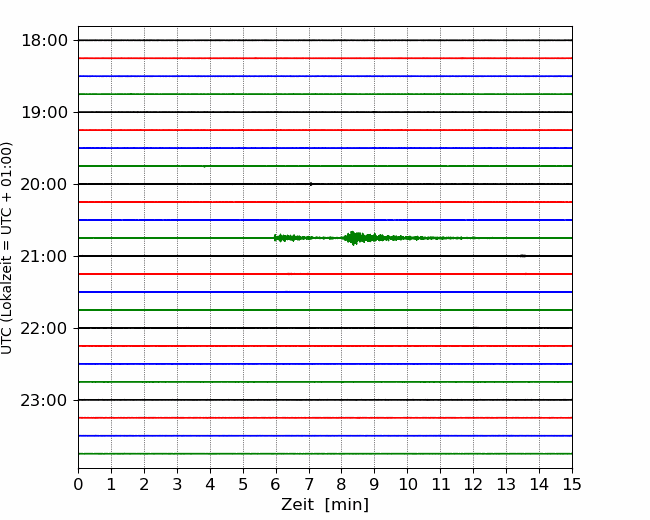The image size is (650, 520).
Task: Click the small blip on the 21:00 trace
Action: pyautogui.click(x=522, y=256)
